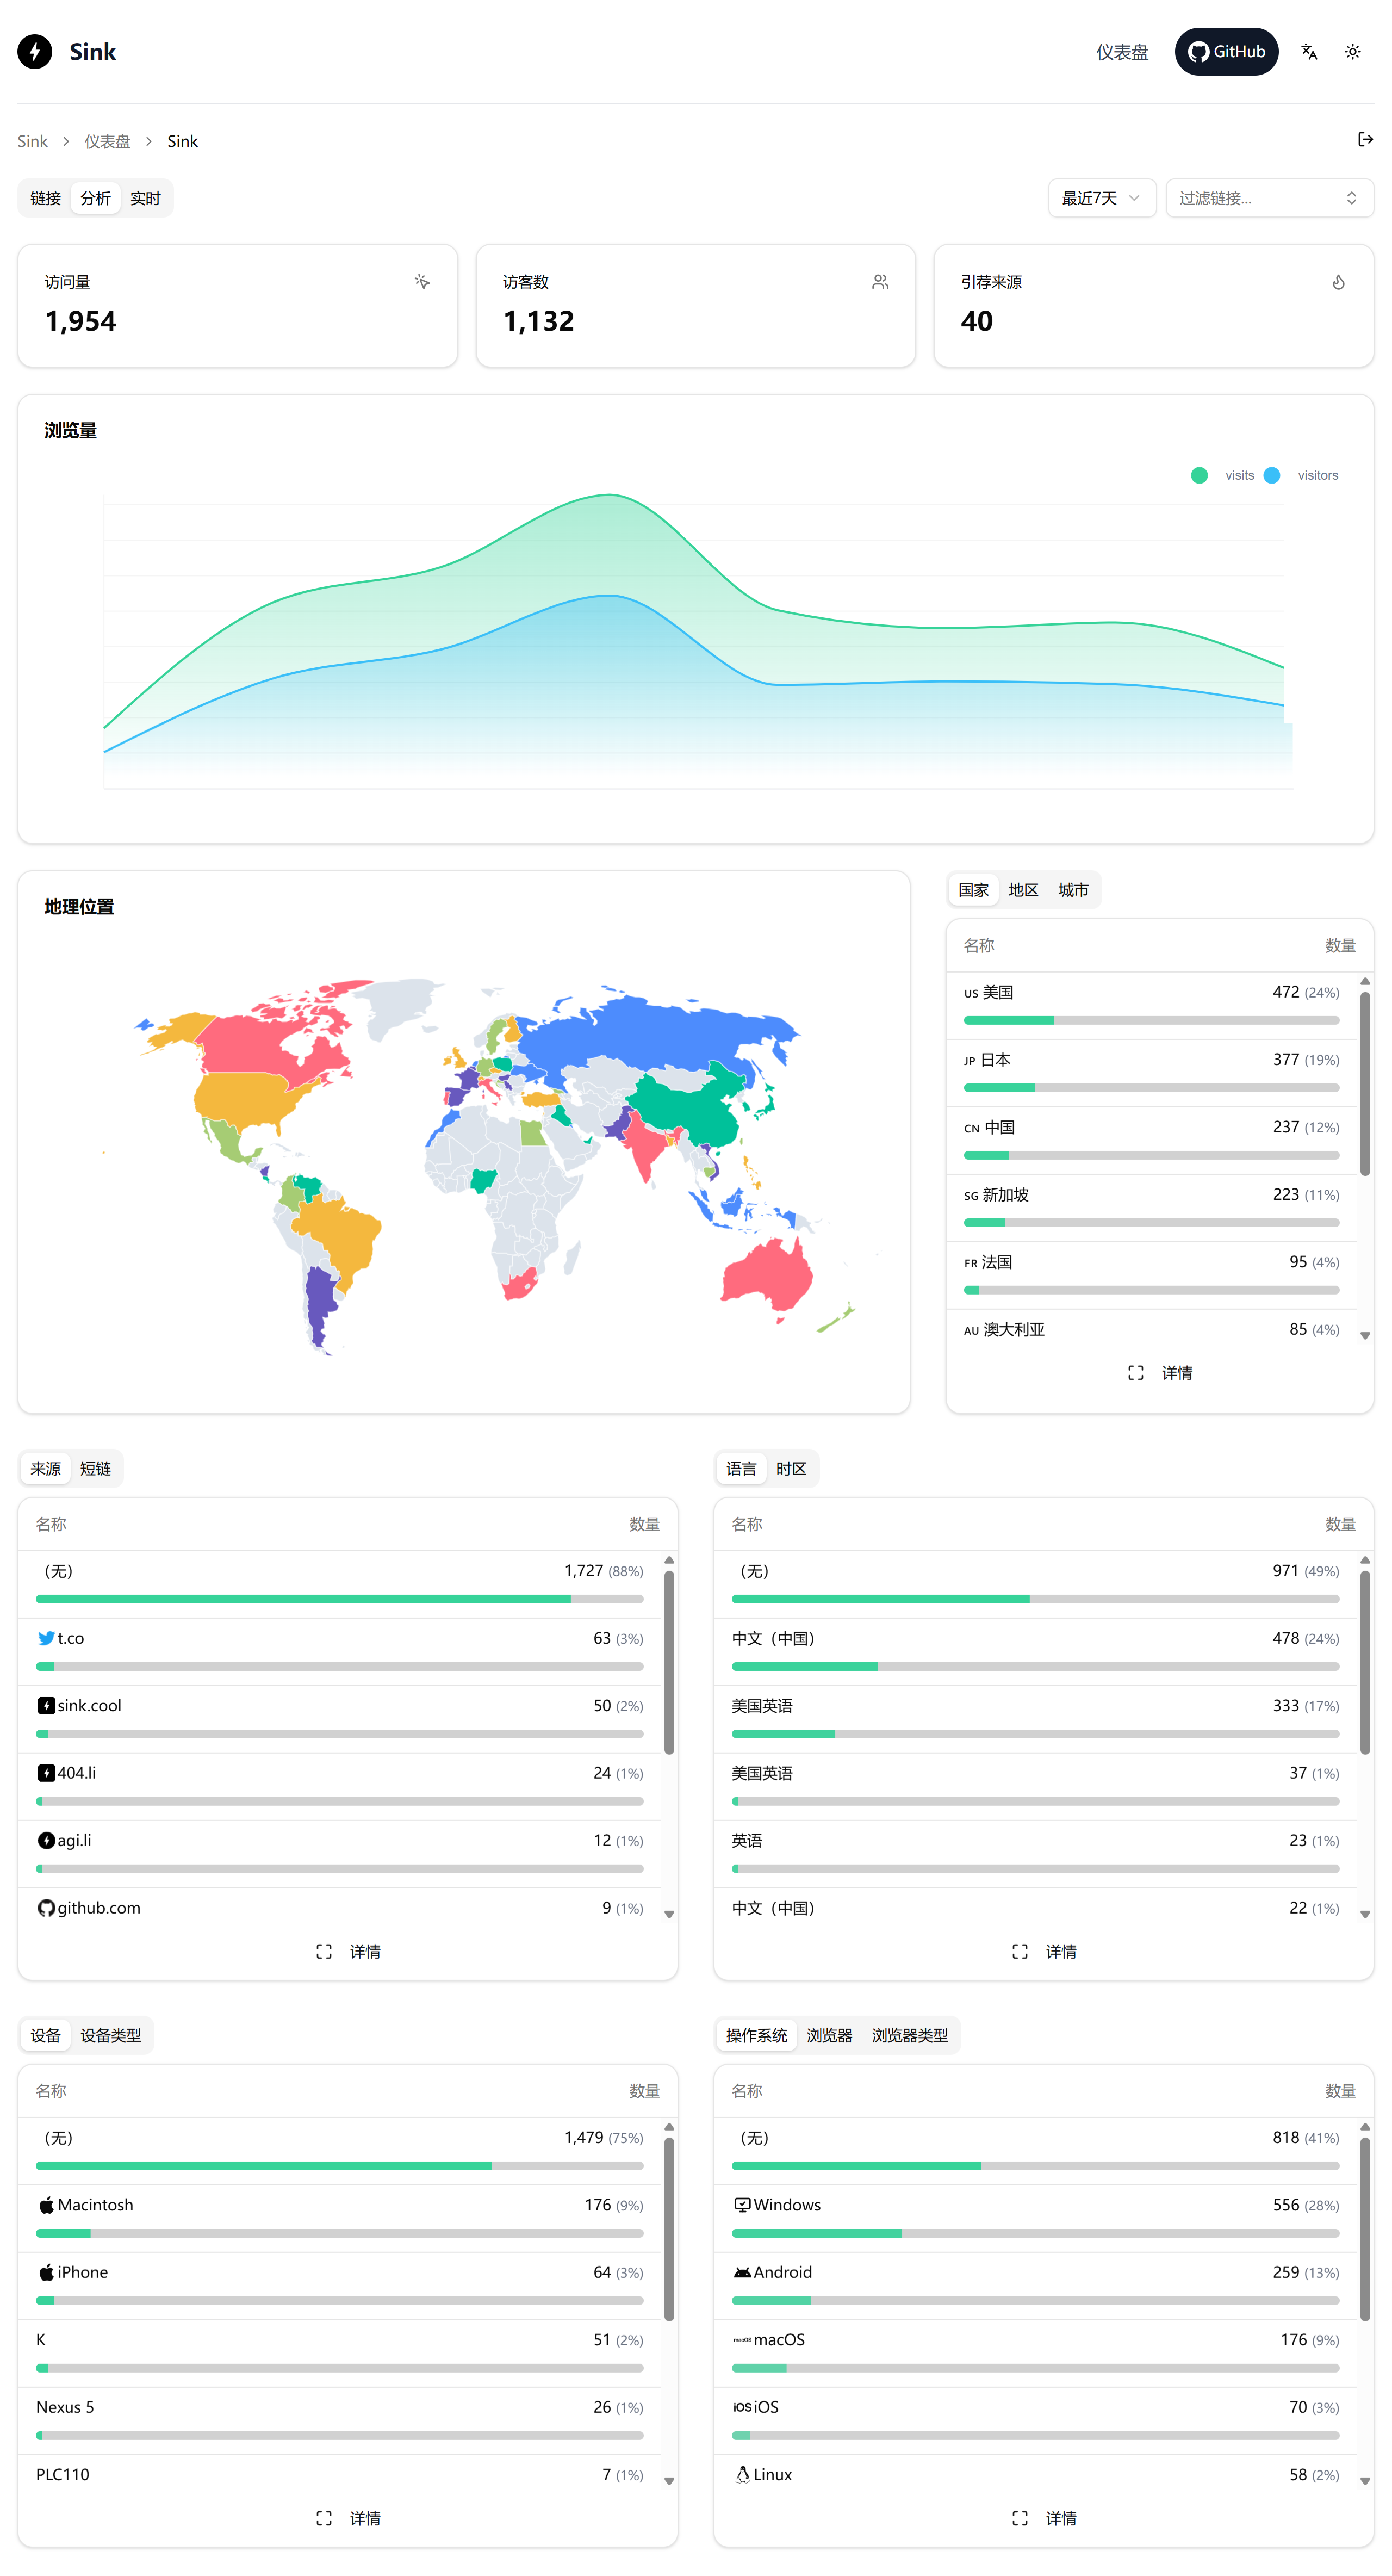This screenshot has height=2576, width=1392.
Task: Switch to the 链接 tab
Action: pos(45,198)
